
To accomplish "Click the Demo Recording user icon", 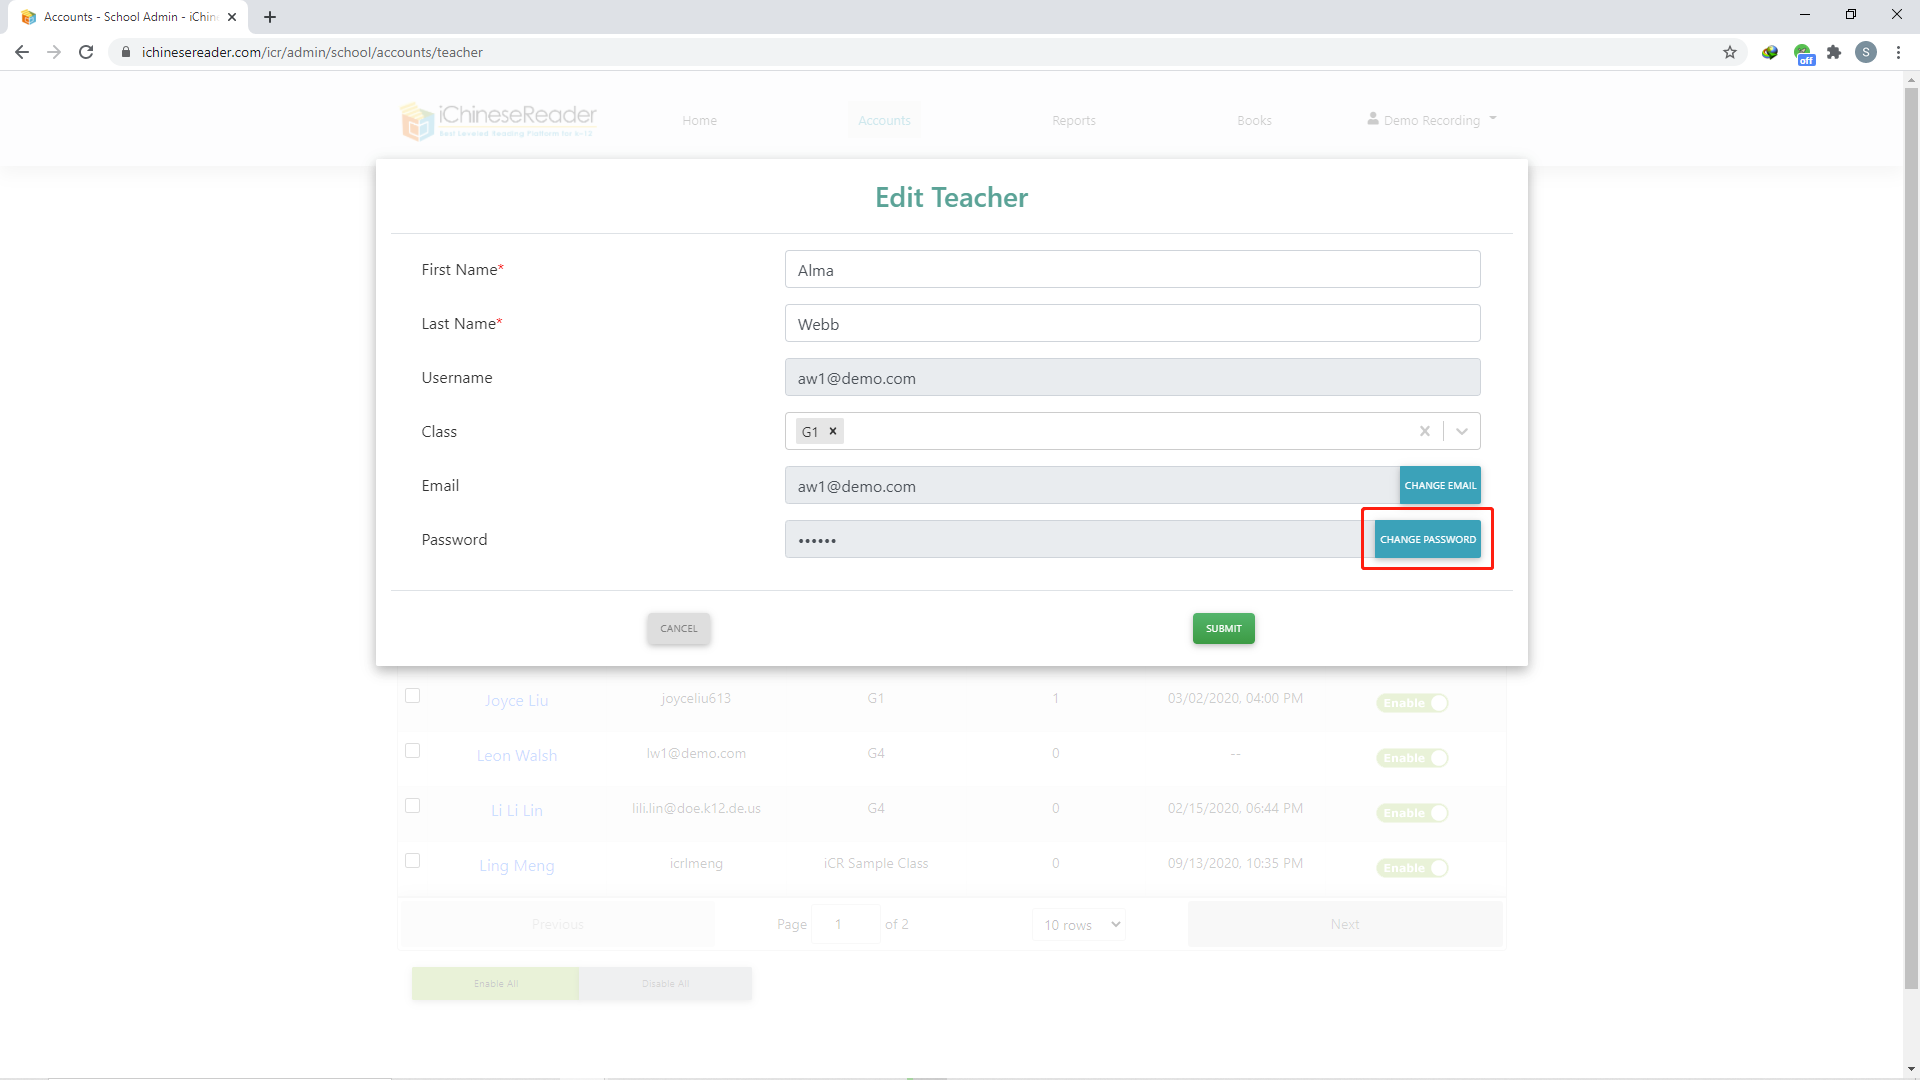I will (1373, 118).
